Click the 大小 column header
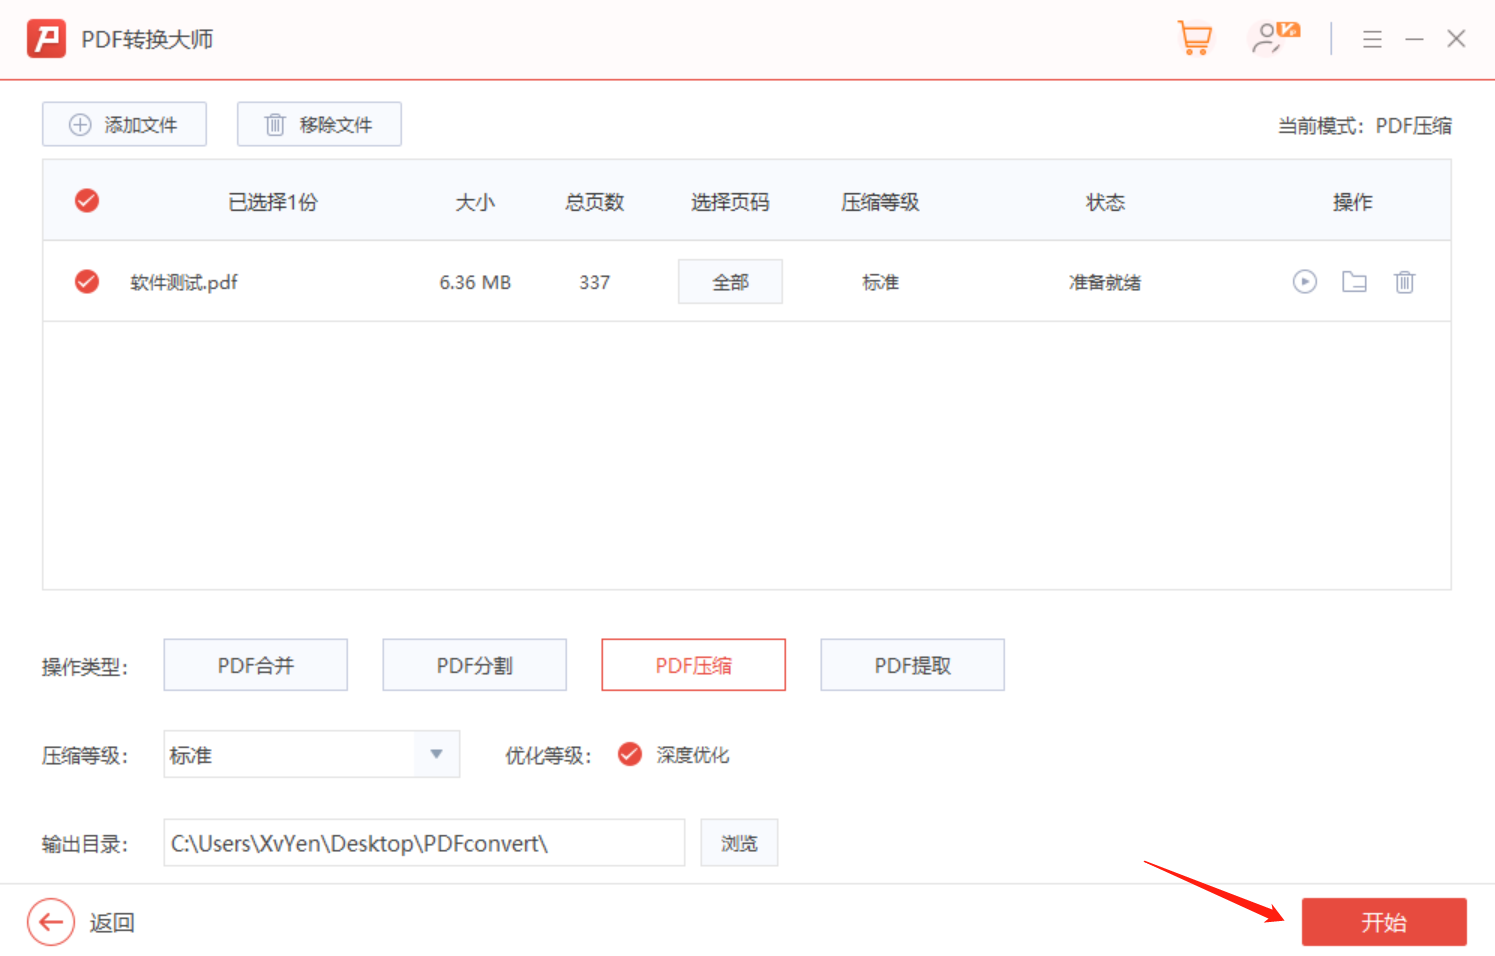This screenshot has height=956, width=1495. click(x=475, y=202)
